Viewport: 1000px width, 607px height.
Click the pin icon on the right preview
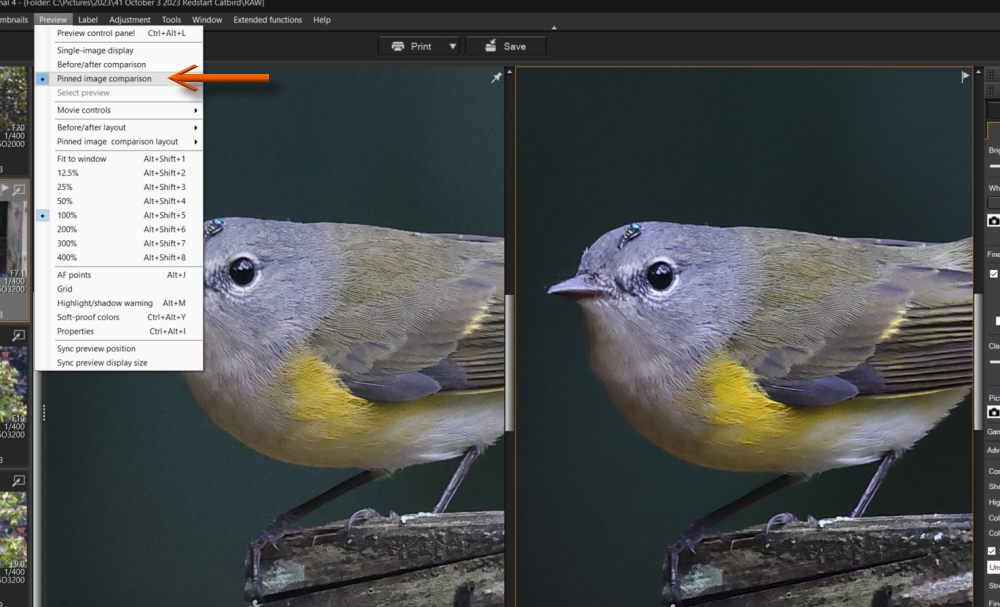963,74
